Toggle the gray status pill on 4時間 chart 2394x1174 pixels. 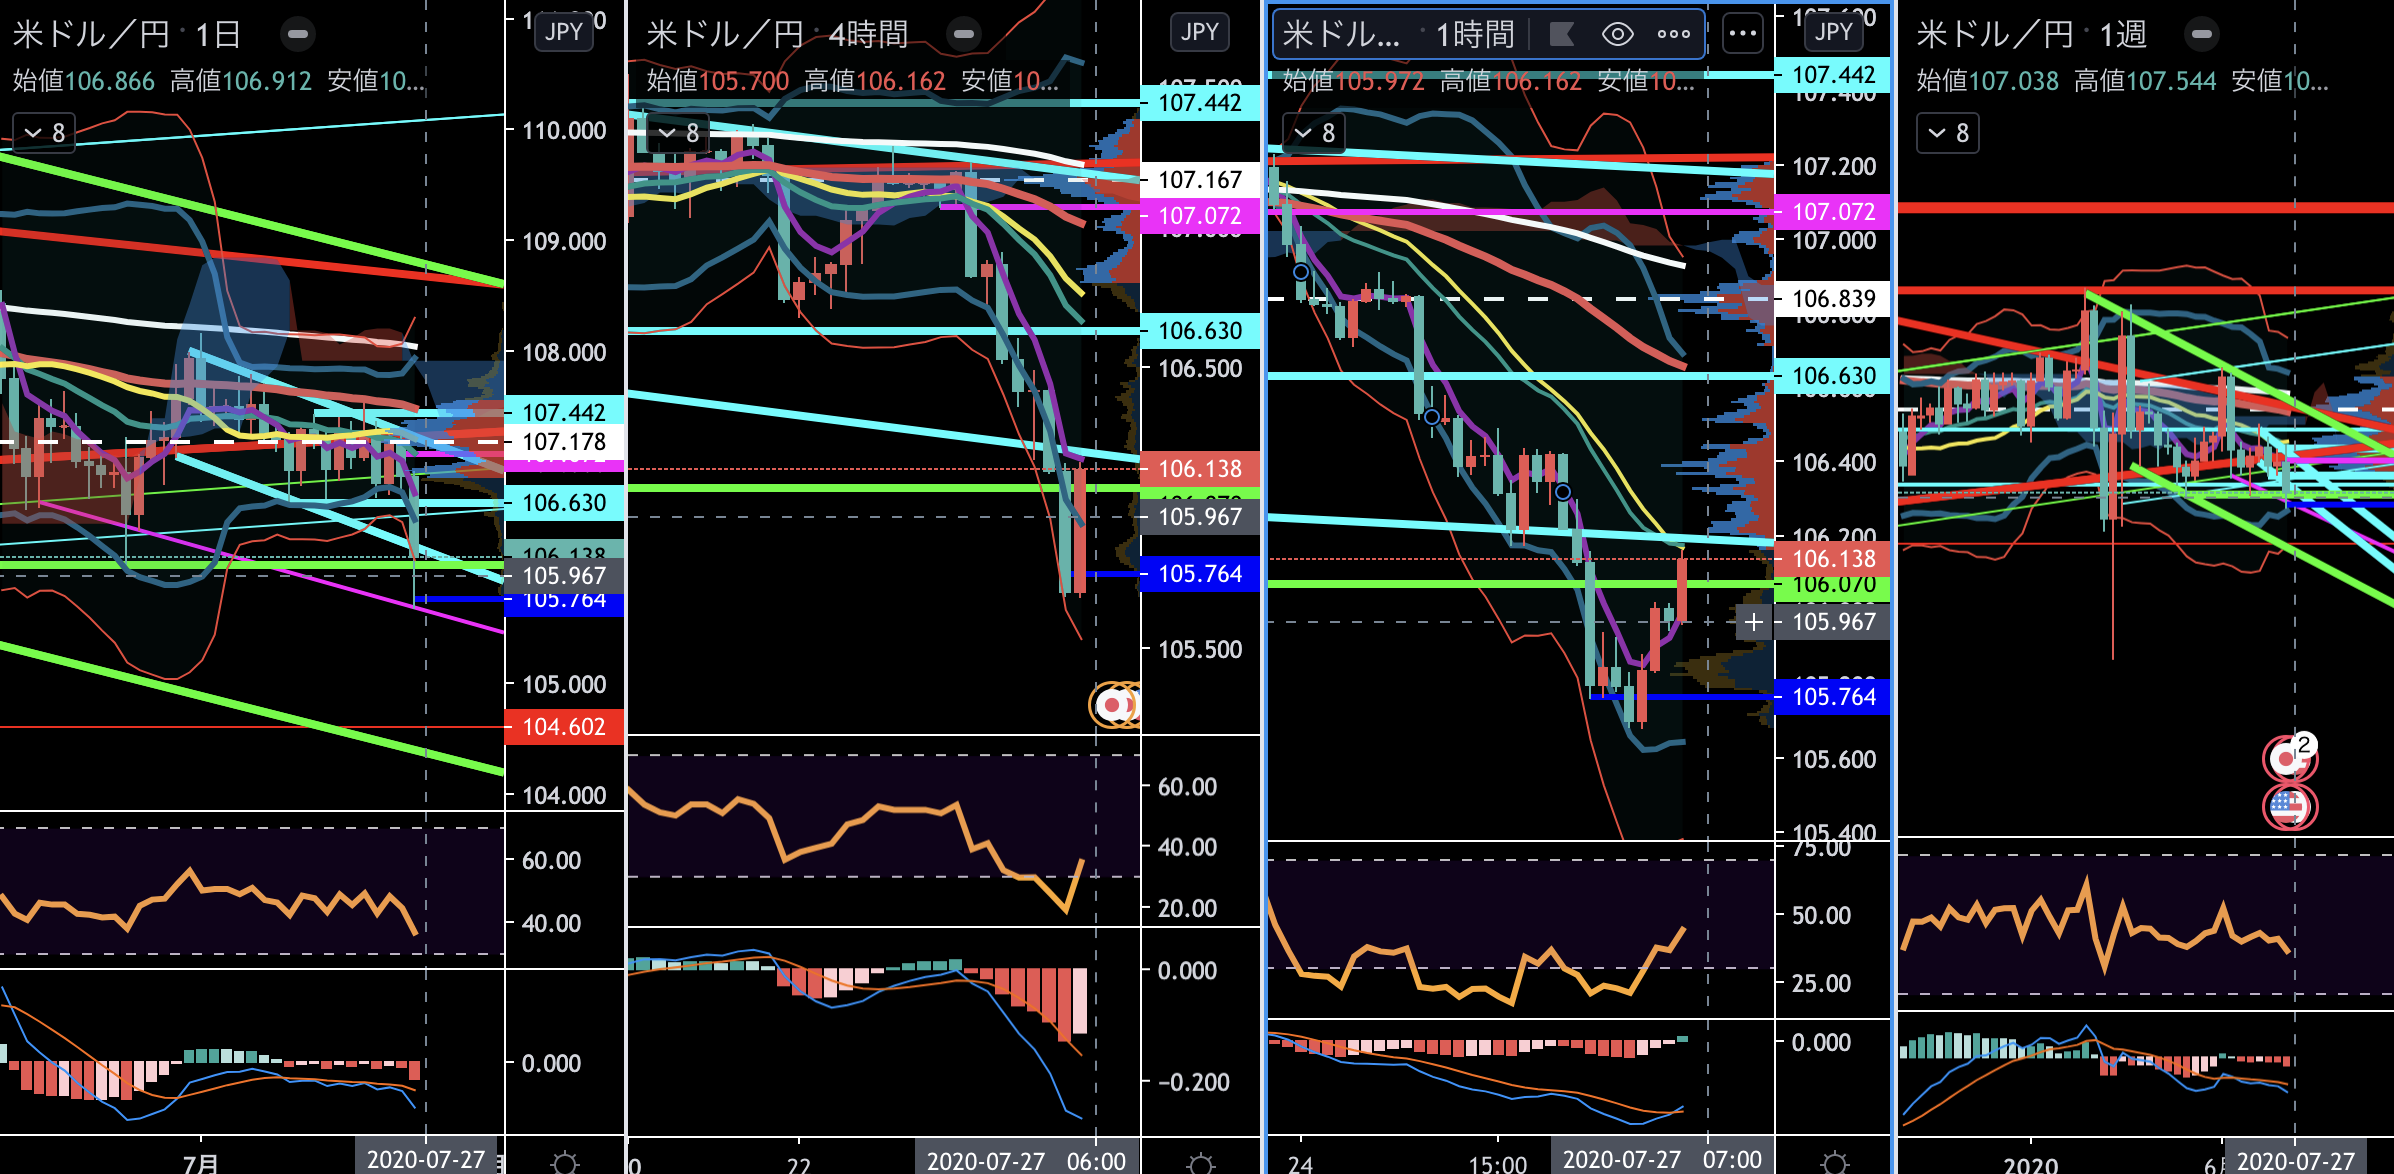963,35
